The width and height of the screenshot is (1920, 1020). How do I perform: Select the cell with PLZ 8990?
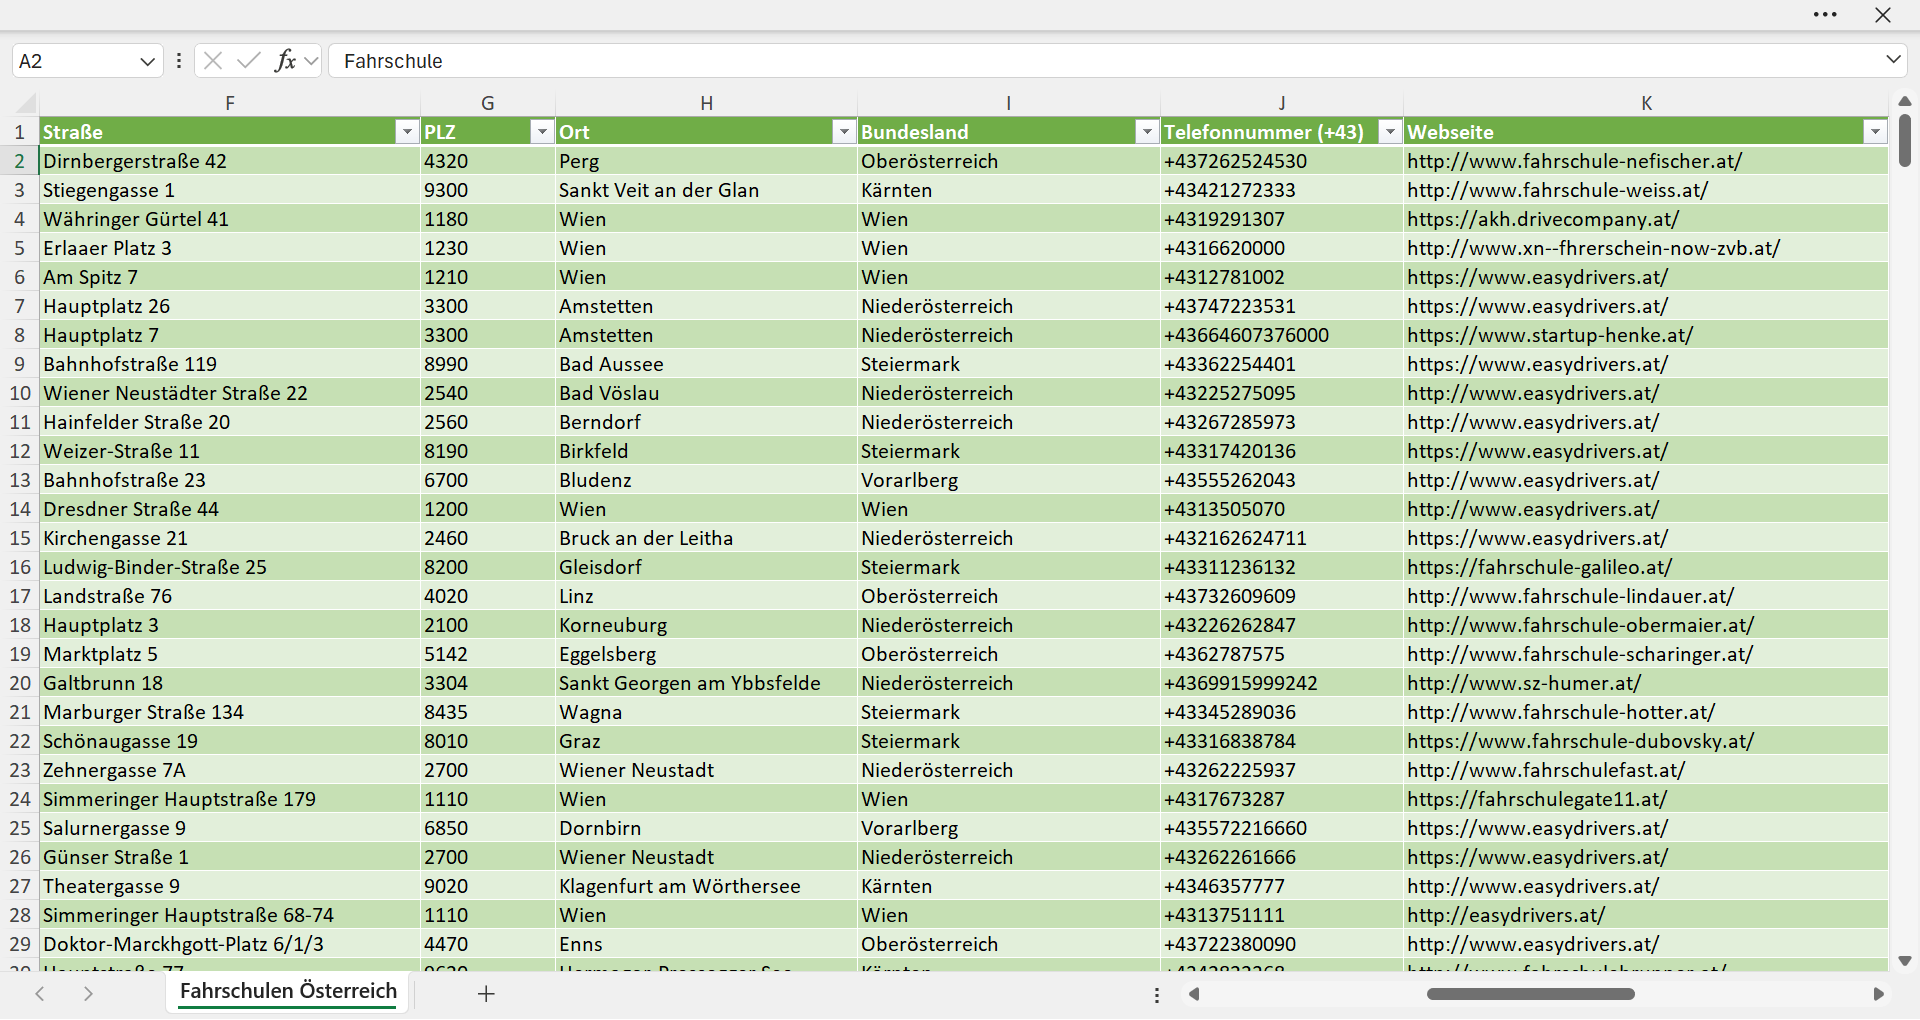click(x=488, y=364)
